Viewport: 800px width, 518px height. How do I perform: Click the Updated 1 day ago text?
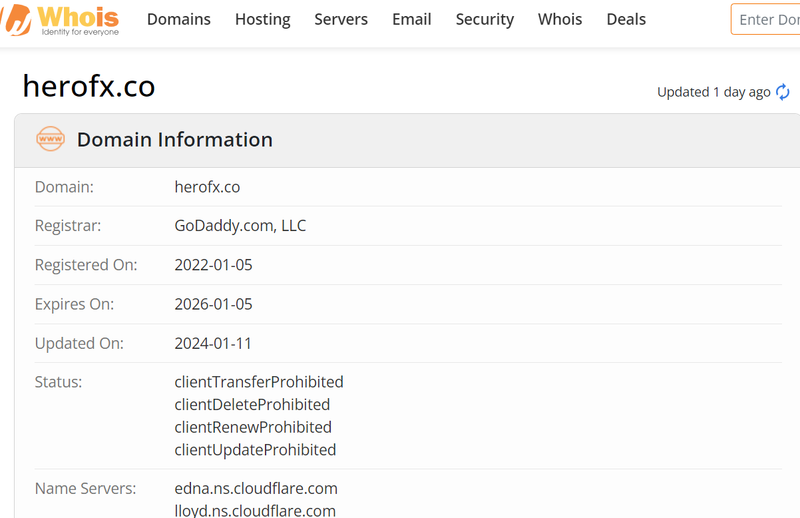pos(713,92)
